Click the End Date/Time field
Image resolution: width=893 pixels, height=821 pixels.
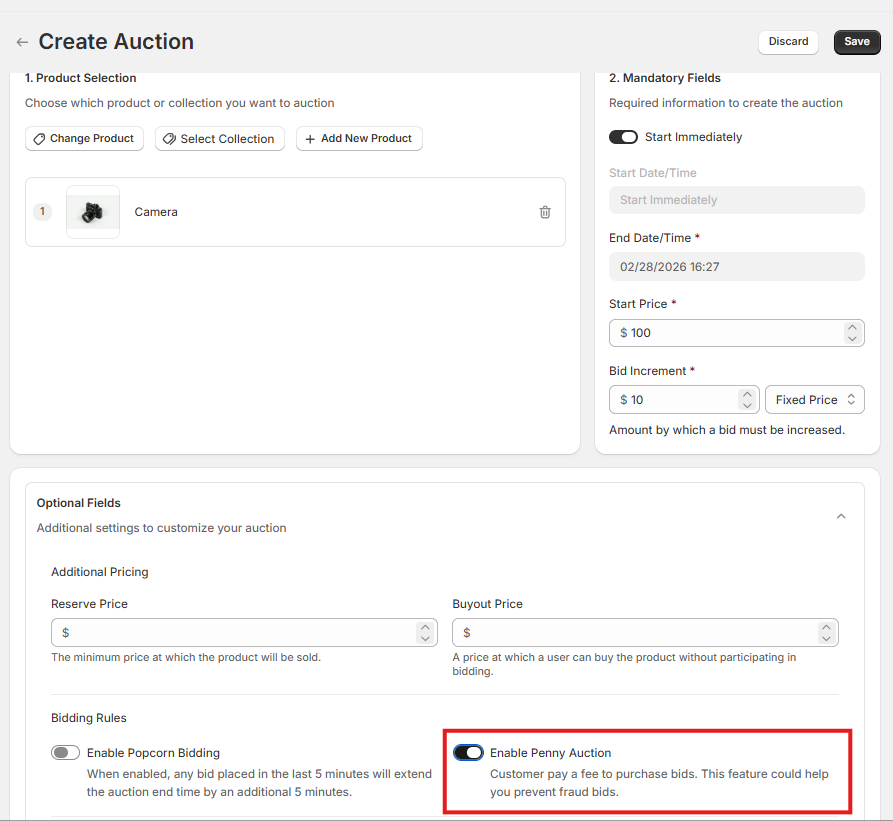click(736, 267)
